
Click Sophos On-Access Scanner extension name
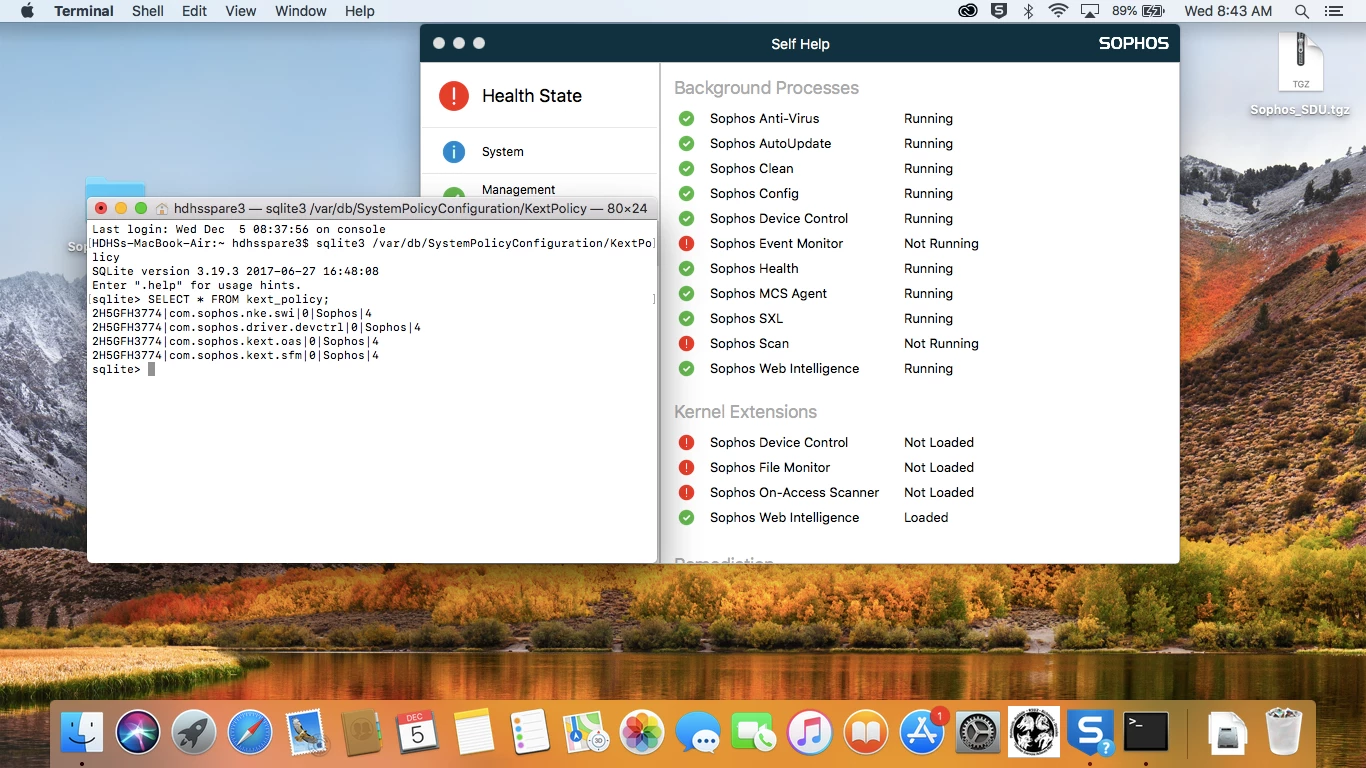[794, 492]
